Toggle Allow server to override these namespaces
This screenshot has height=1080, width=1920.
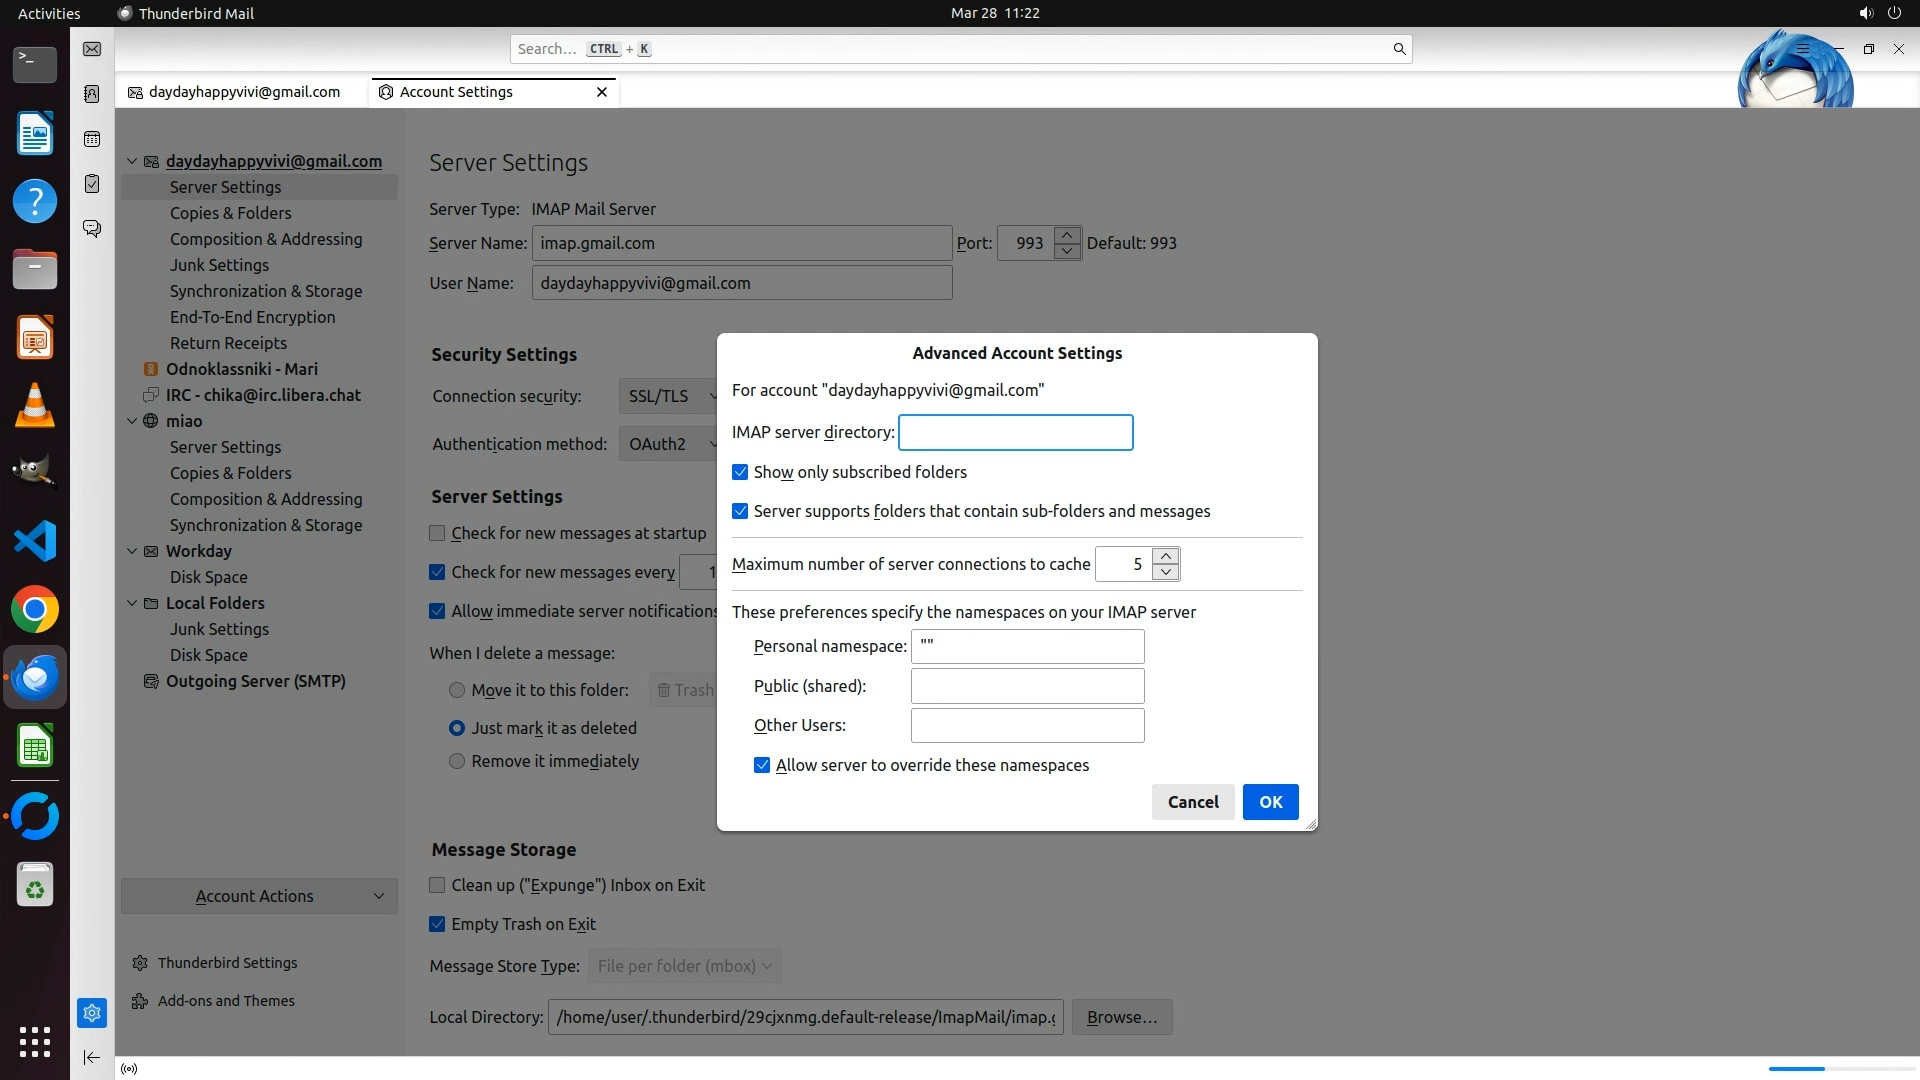coord(762,765)
